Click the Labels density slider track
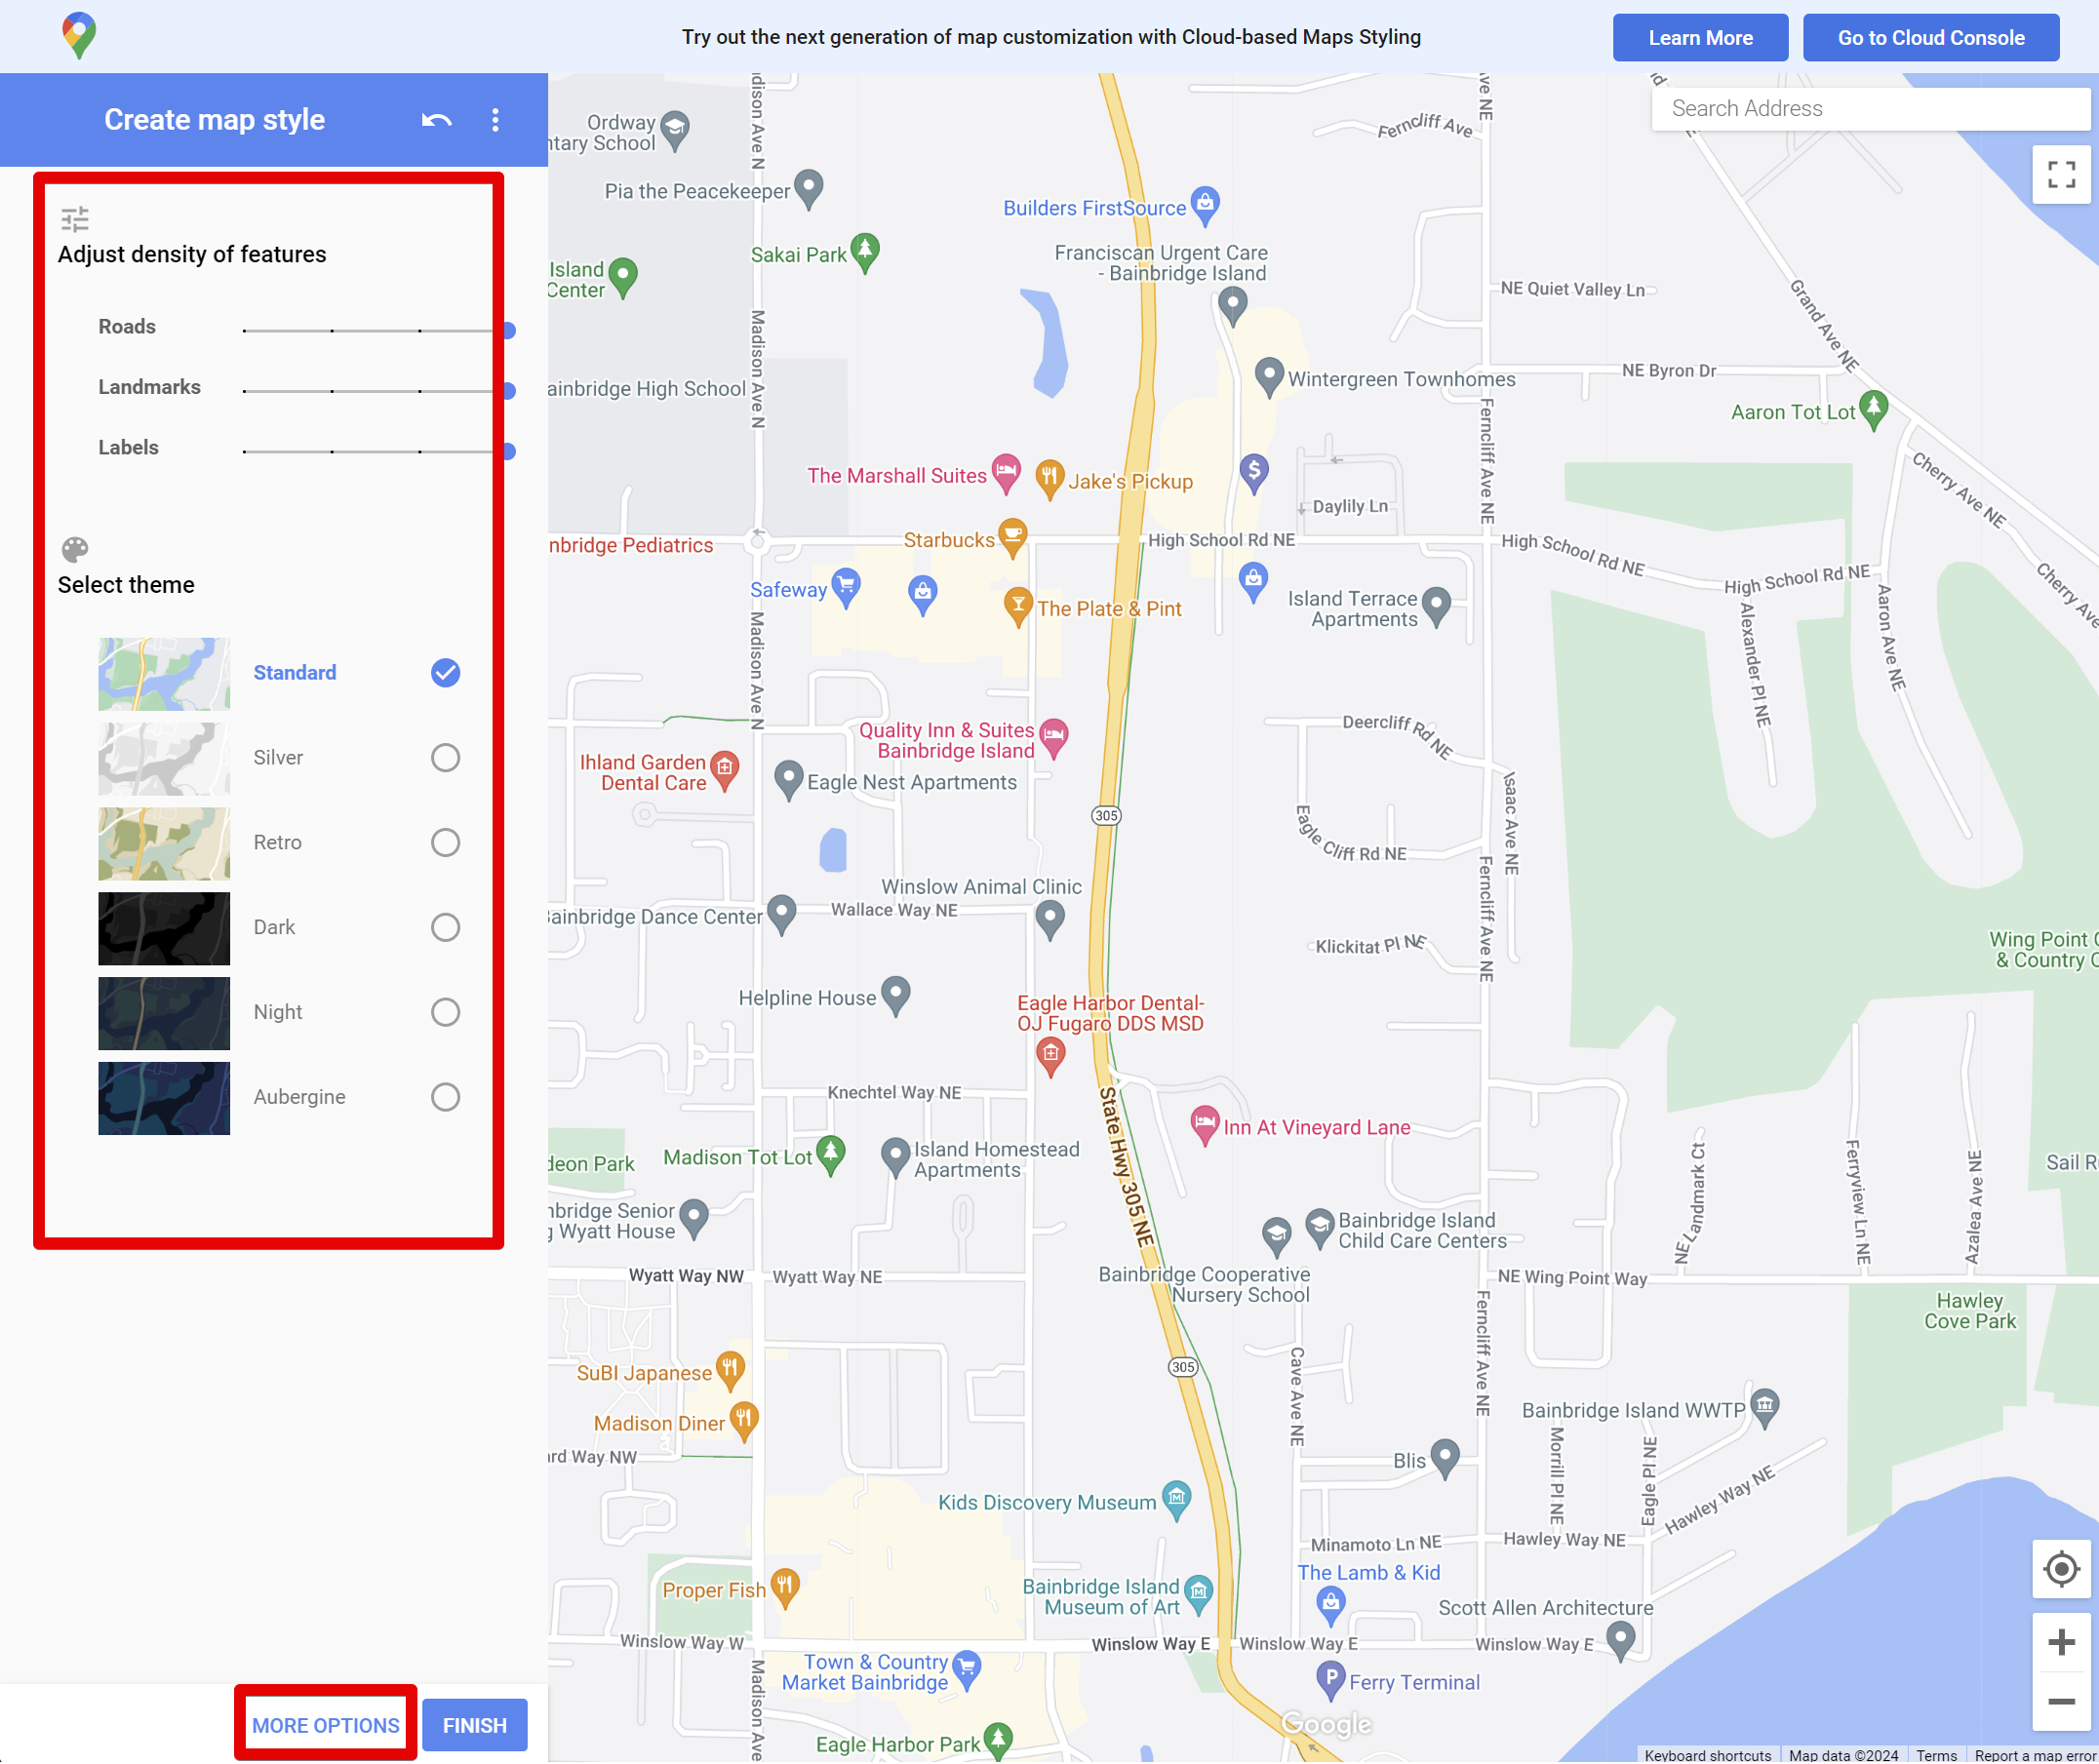 (377, 452)
